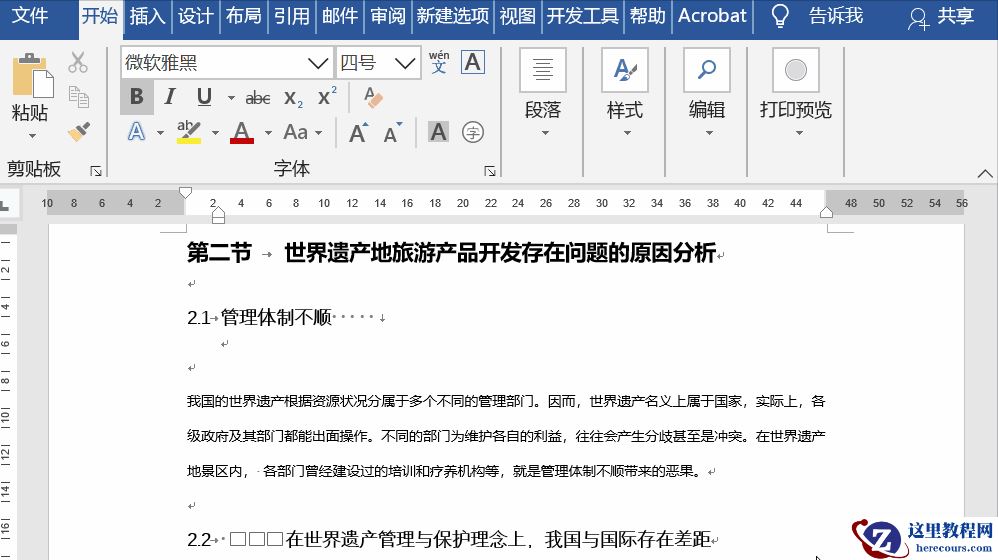Click heading 2.1 管理体制不顺
Image resolution: width=998 pixels, height=560 pixels.
(259, 317)
